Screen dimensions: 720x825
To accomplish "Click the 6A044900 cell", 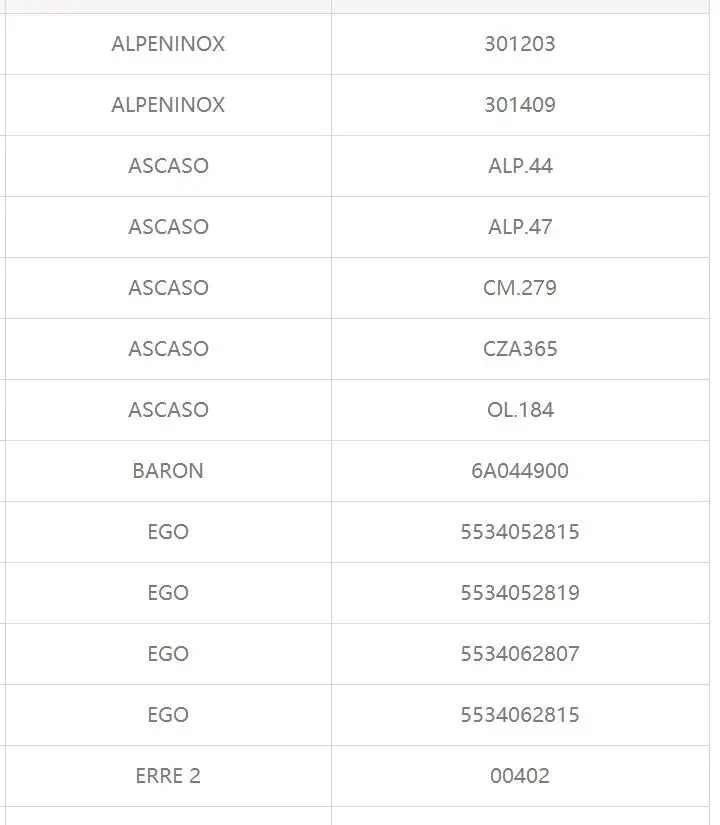I will pyautogui.click(x=520, y=471).
